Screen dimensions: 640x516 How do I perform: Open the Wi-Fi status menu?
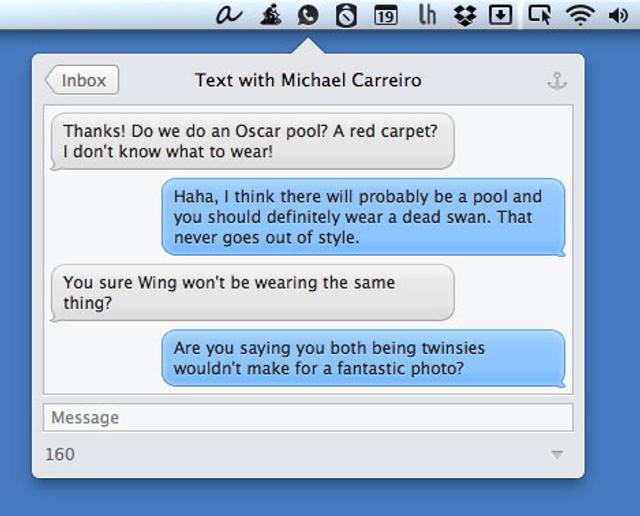click(x=579, y=15)
